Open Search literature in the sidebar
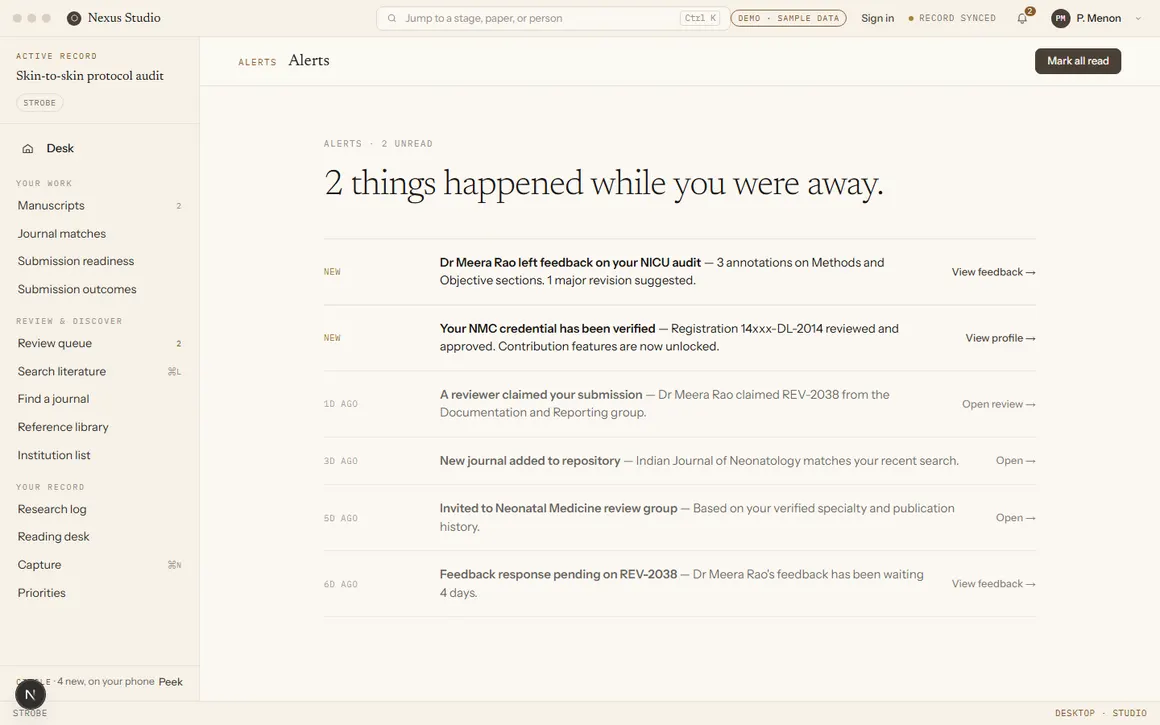 (100, 371)
